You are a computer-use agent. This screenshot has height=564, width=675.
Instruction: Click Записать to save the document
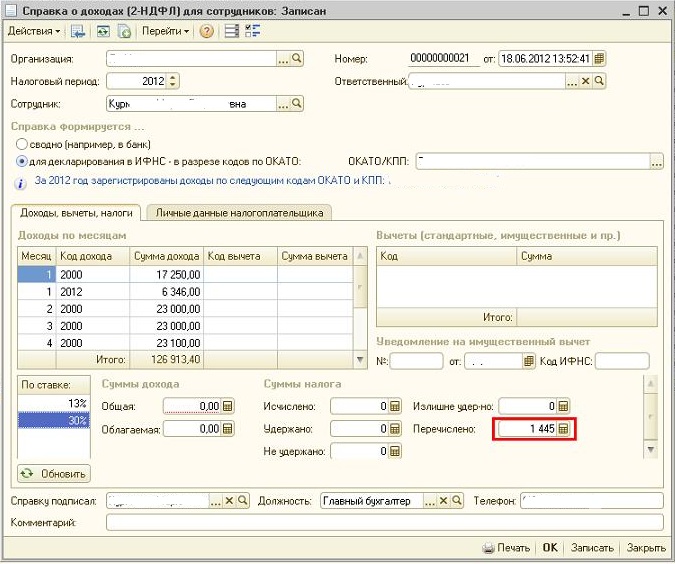click(x=591, y=548)
